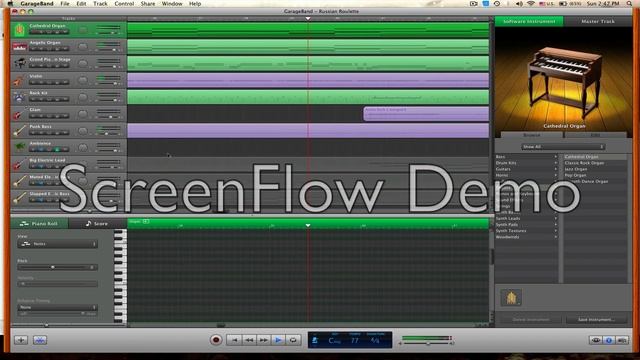The image size is (640, 360).
Task: Click the Fast Forward transport button
Action: pyautogui.click(x=264, y=340)
